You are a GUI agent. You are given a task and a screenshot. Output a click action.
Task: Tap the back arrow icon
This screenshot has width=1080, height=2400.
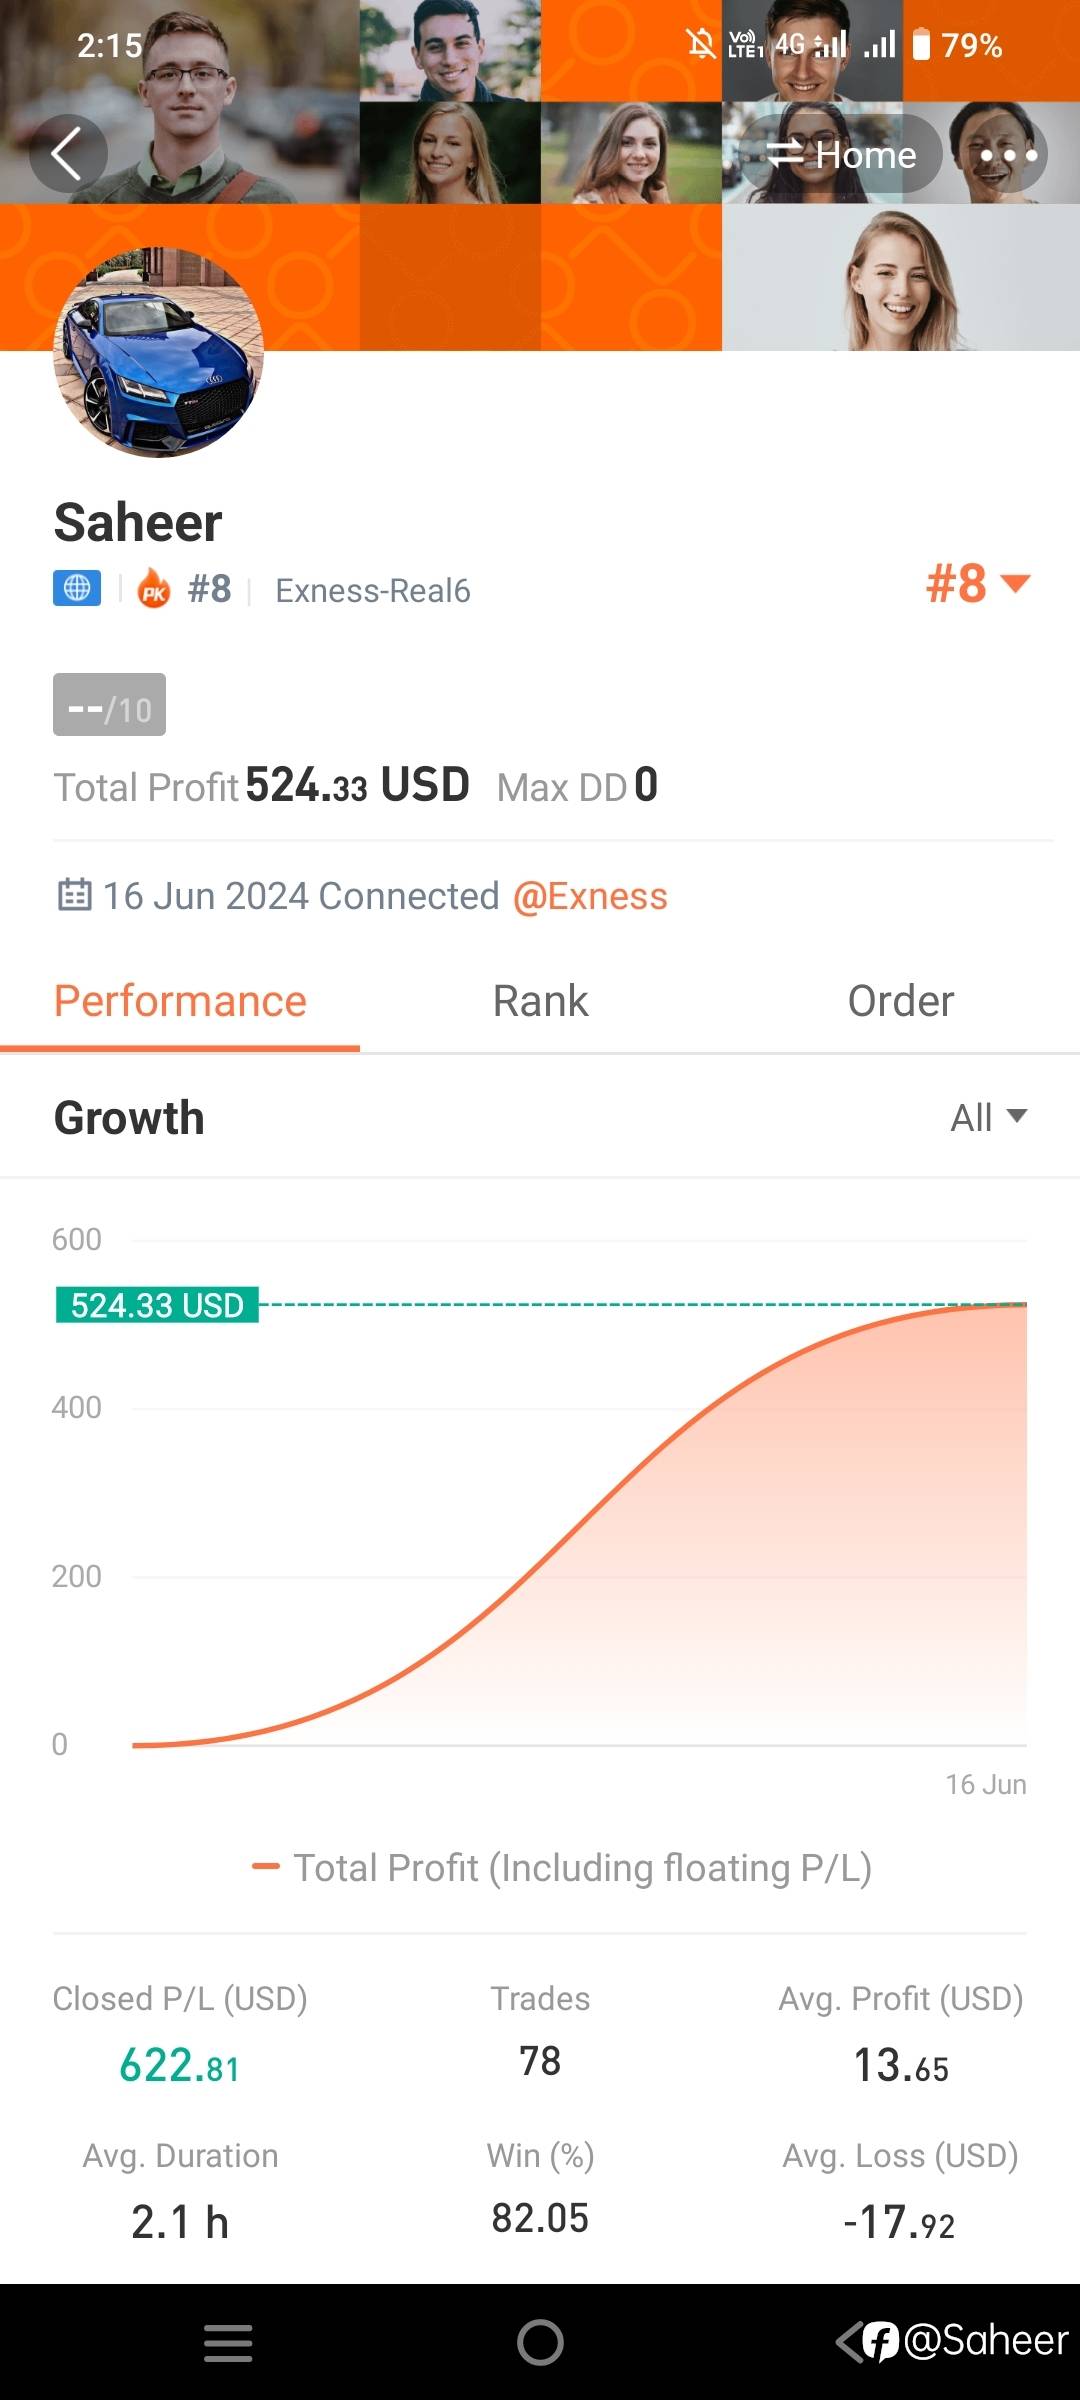tap(67, 155)
